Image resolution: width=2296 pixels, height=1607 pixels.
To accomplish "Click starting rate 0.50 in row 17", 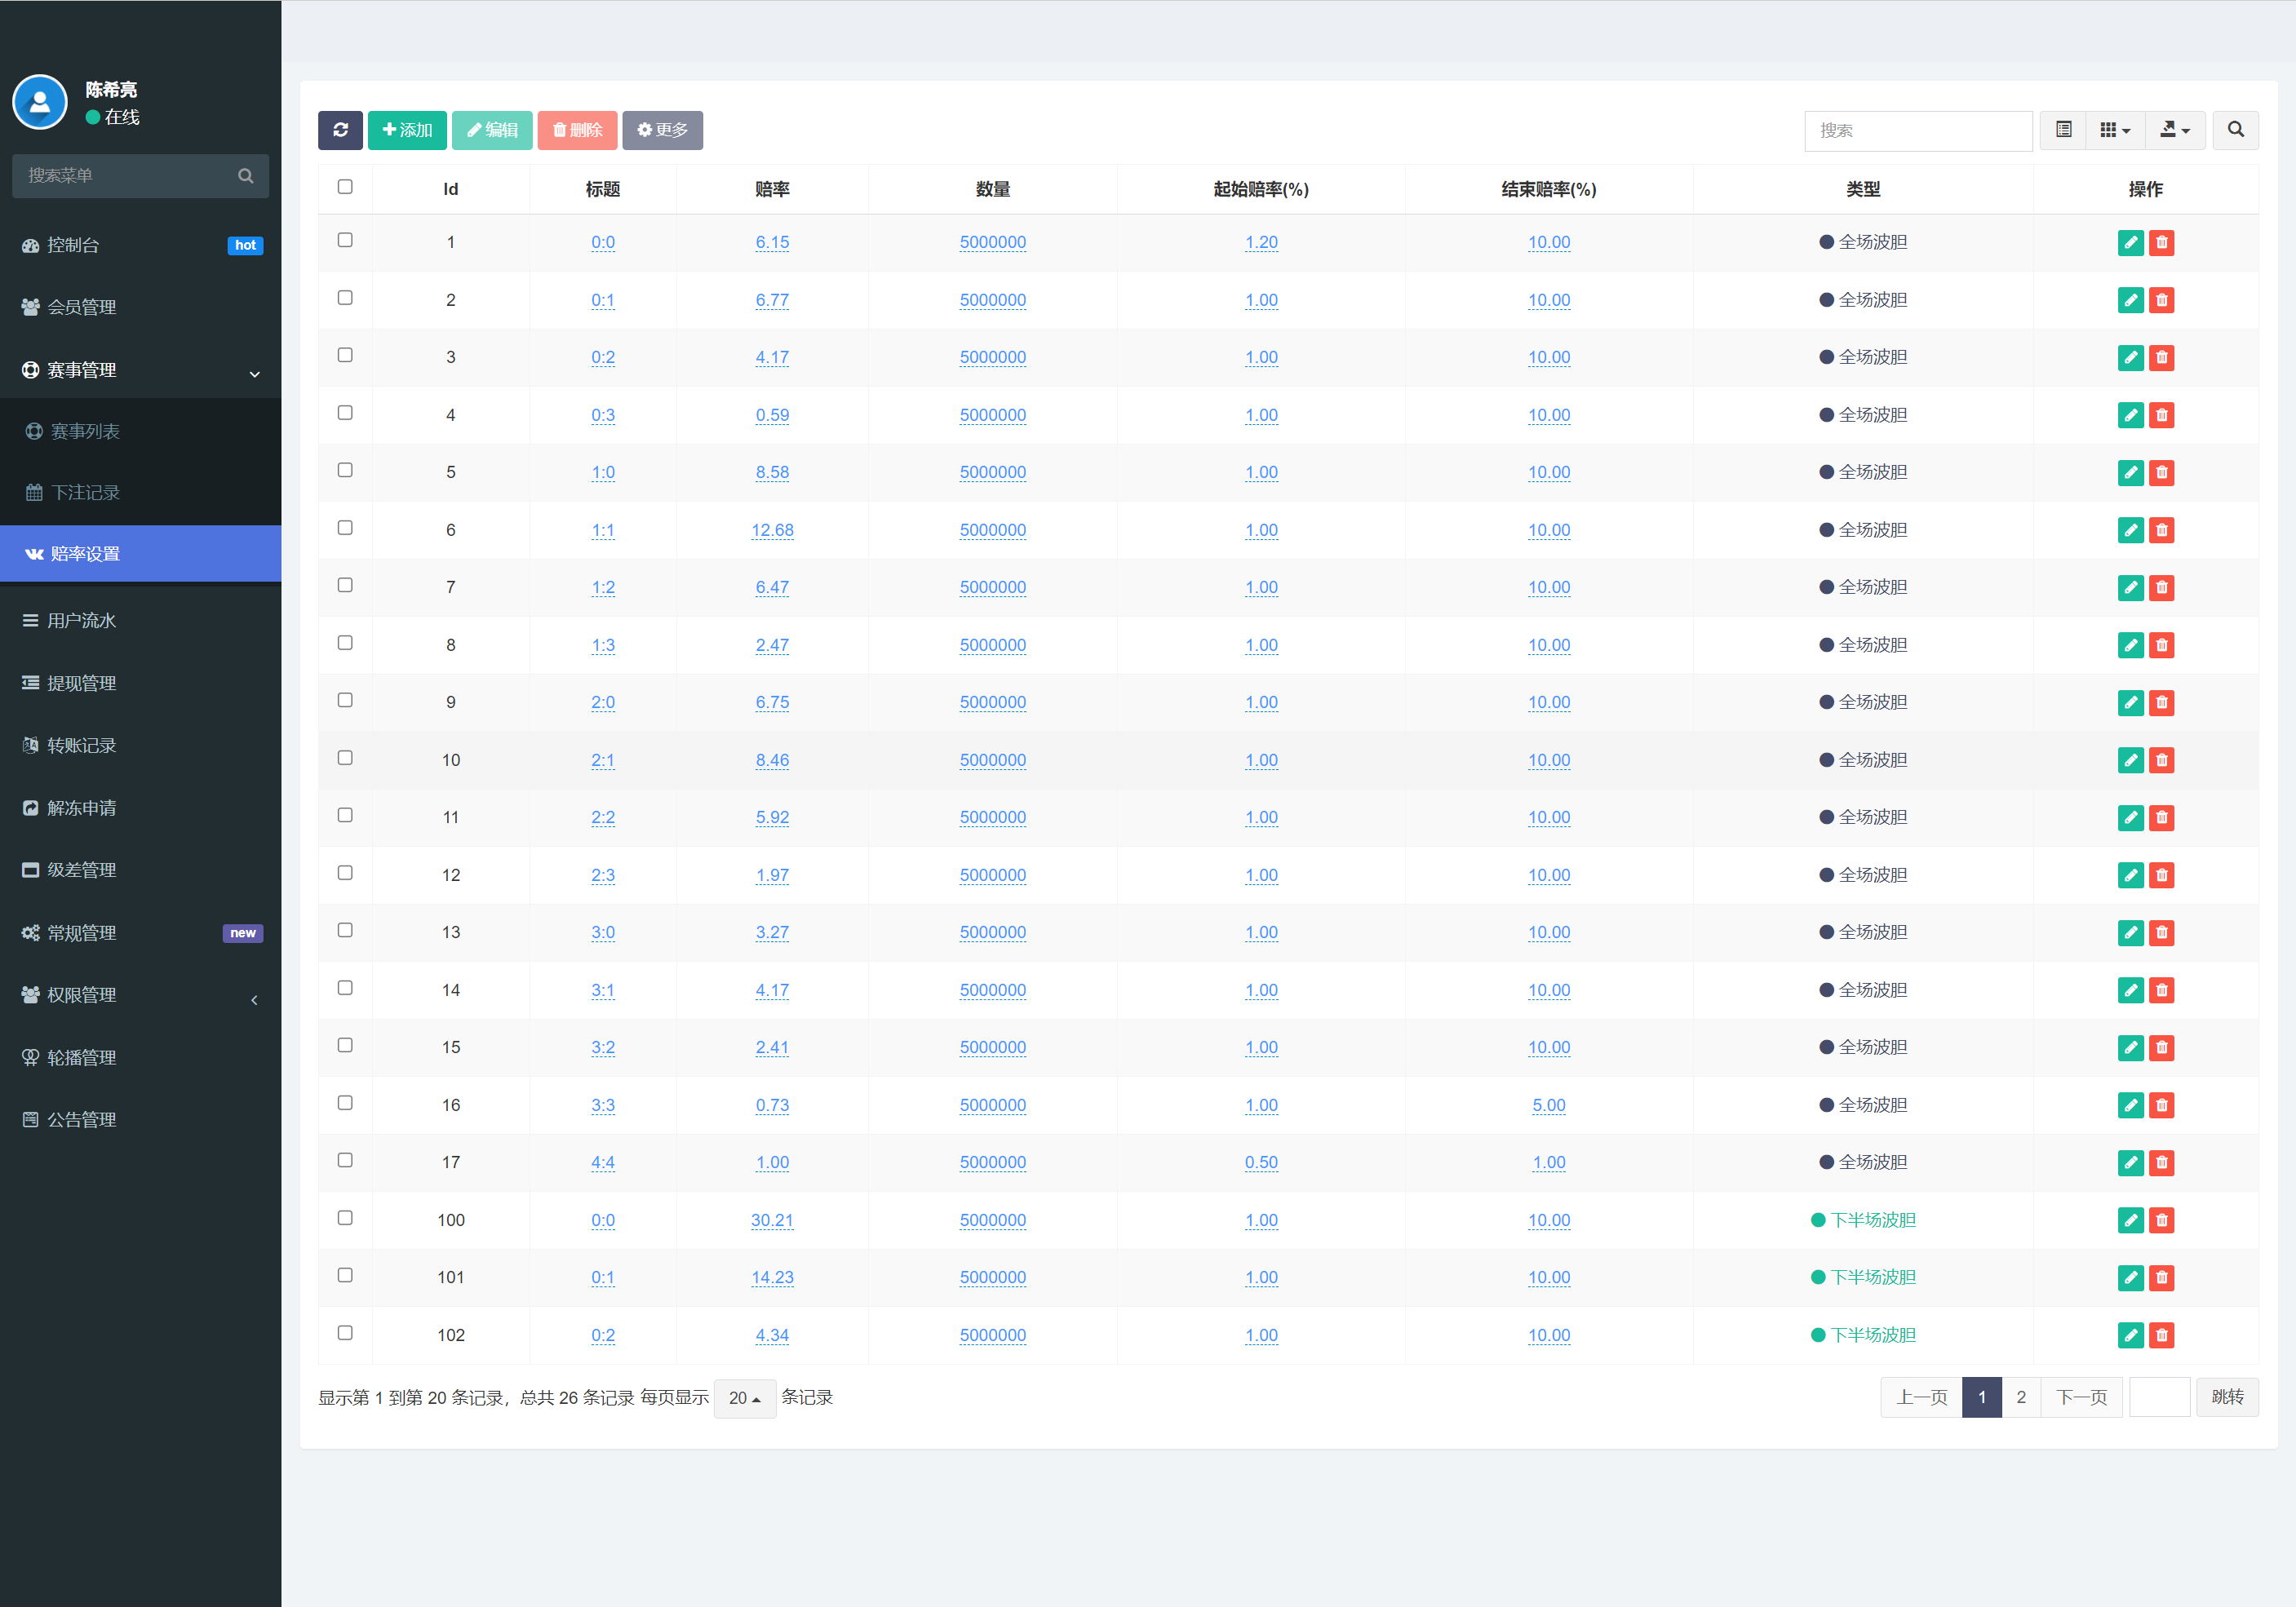I will pos(1261,1163).
